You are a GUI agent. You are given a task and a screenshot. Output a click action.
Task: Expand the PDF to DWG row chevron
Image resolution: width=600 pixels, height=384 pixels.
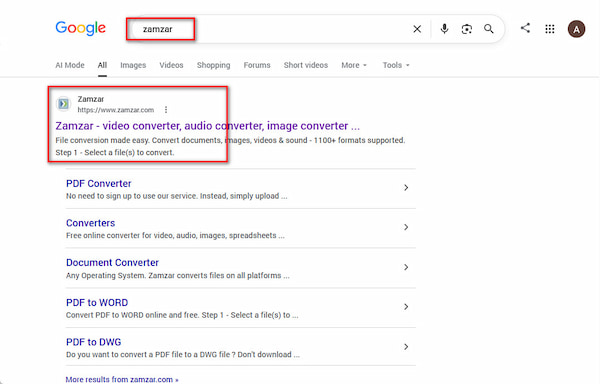click(x=406, y=347)
